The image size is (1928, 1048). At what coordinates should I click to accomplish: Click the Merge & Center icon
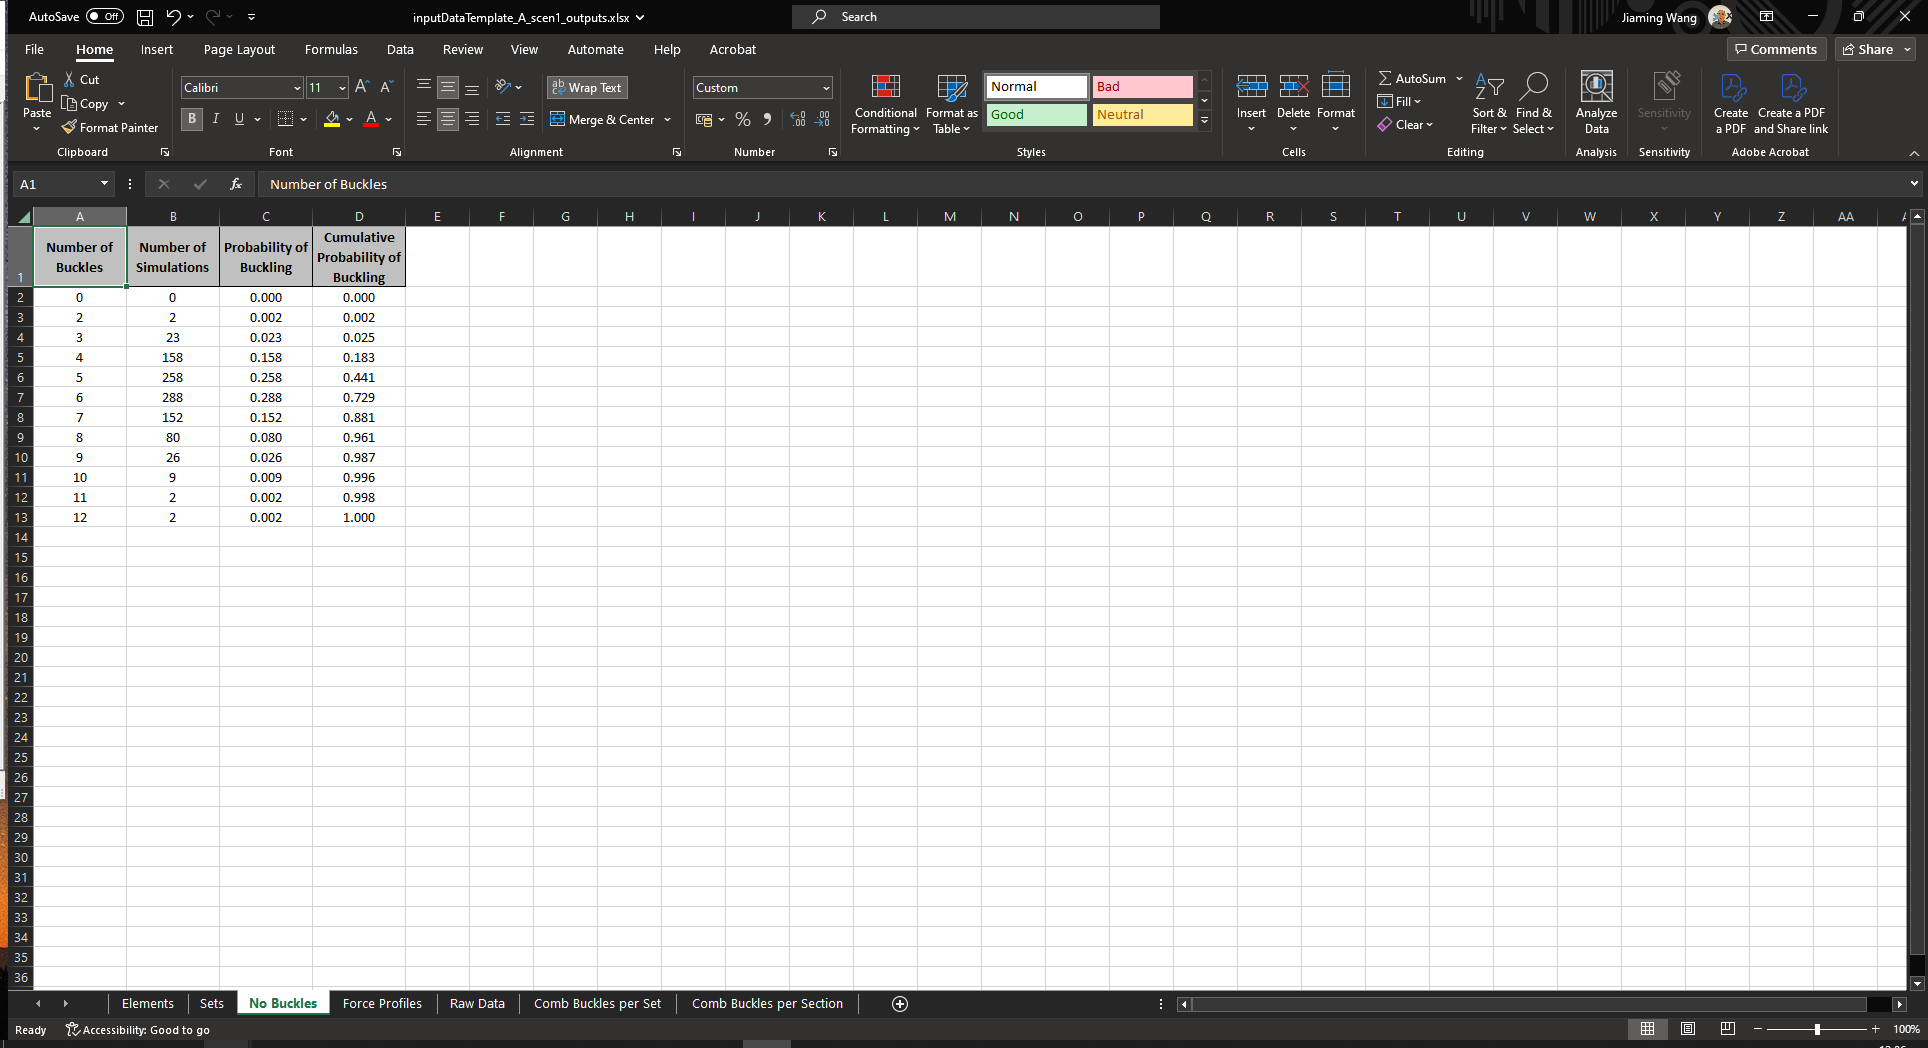556,119
